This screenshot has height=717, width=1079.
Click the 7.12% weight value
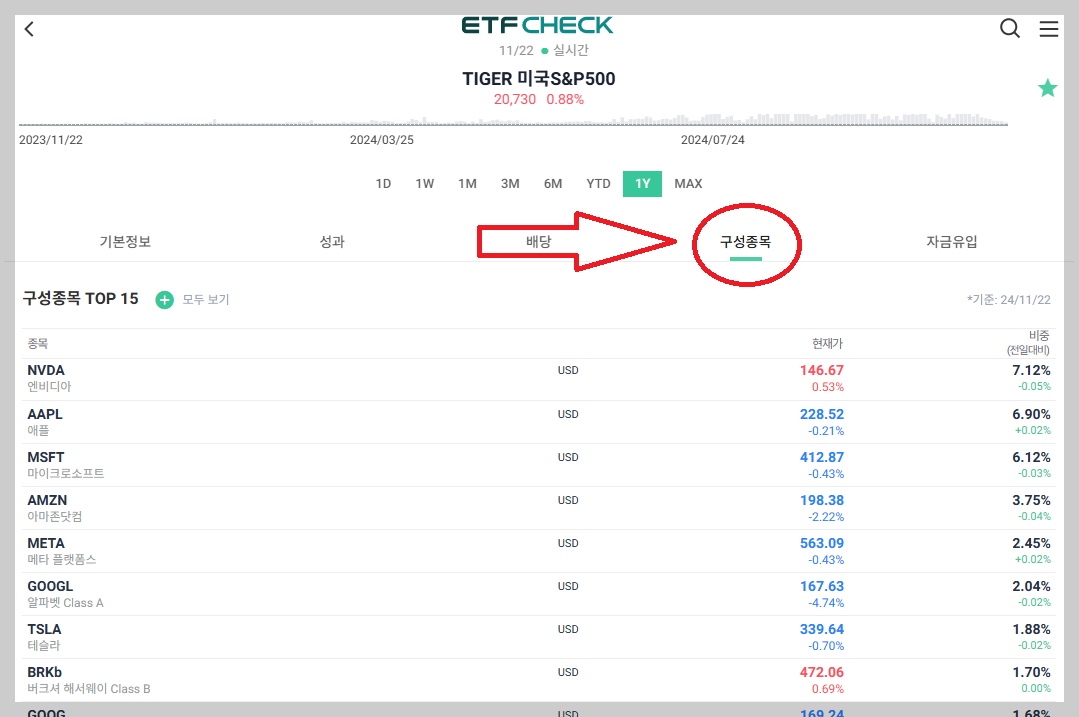1031,370
